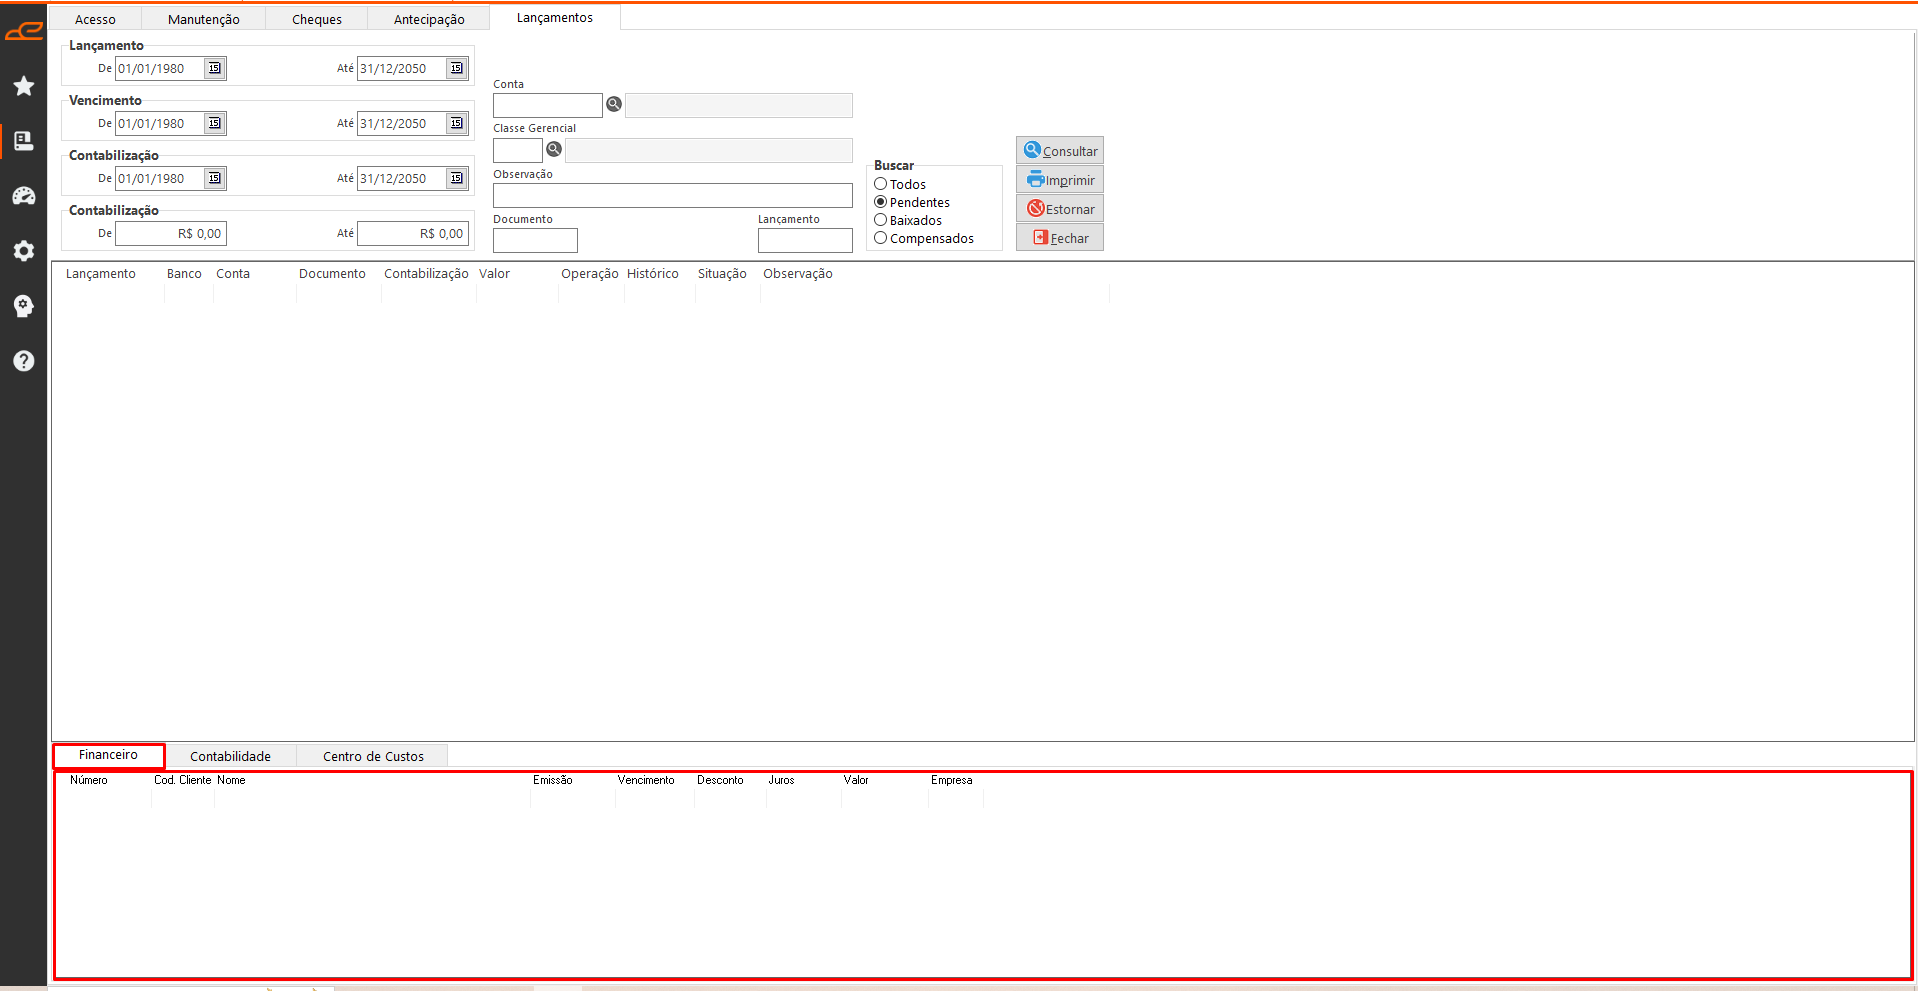Open calendar picker for Vencimento Até date
This screenshot has height=991, width=1918.
point(457,123)
